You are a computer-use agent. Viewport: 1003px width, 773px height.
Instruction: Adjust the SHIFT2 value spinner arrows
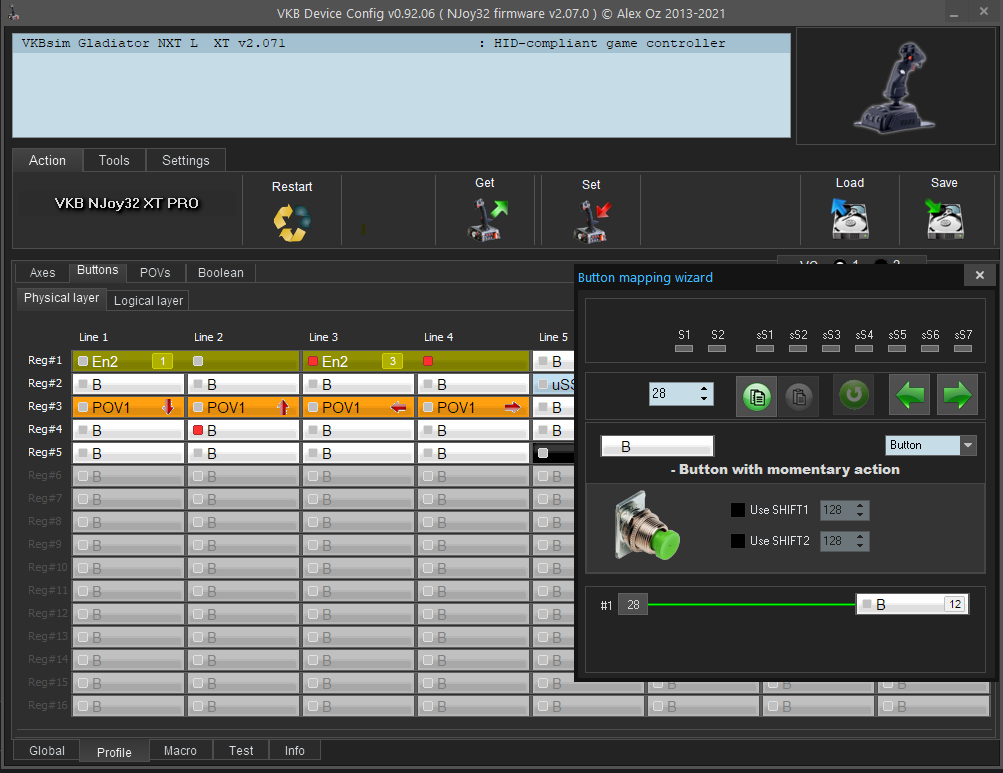860,541
